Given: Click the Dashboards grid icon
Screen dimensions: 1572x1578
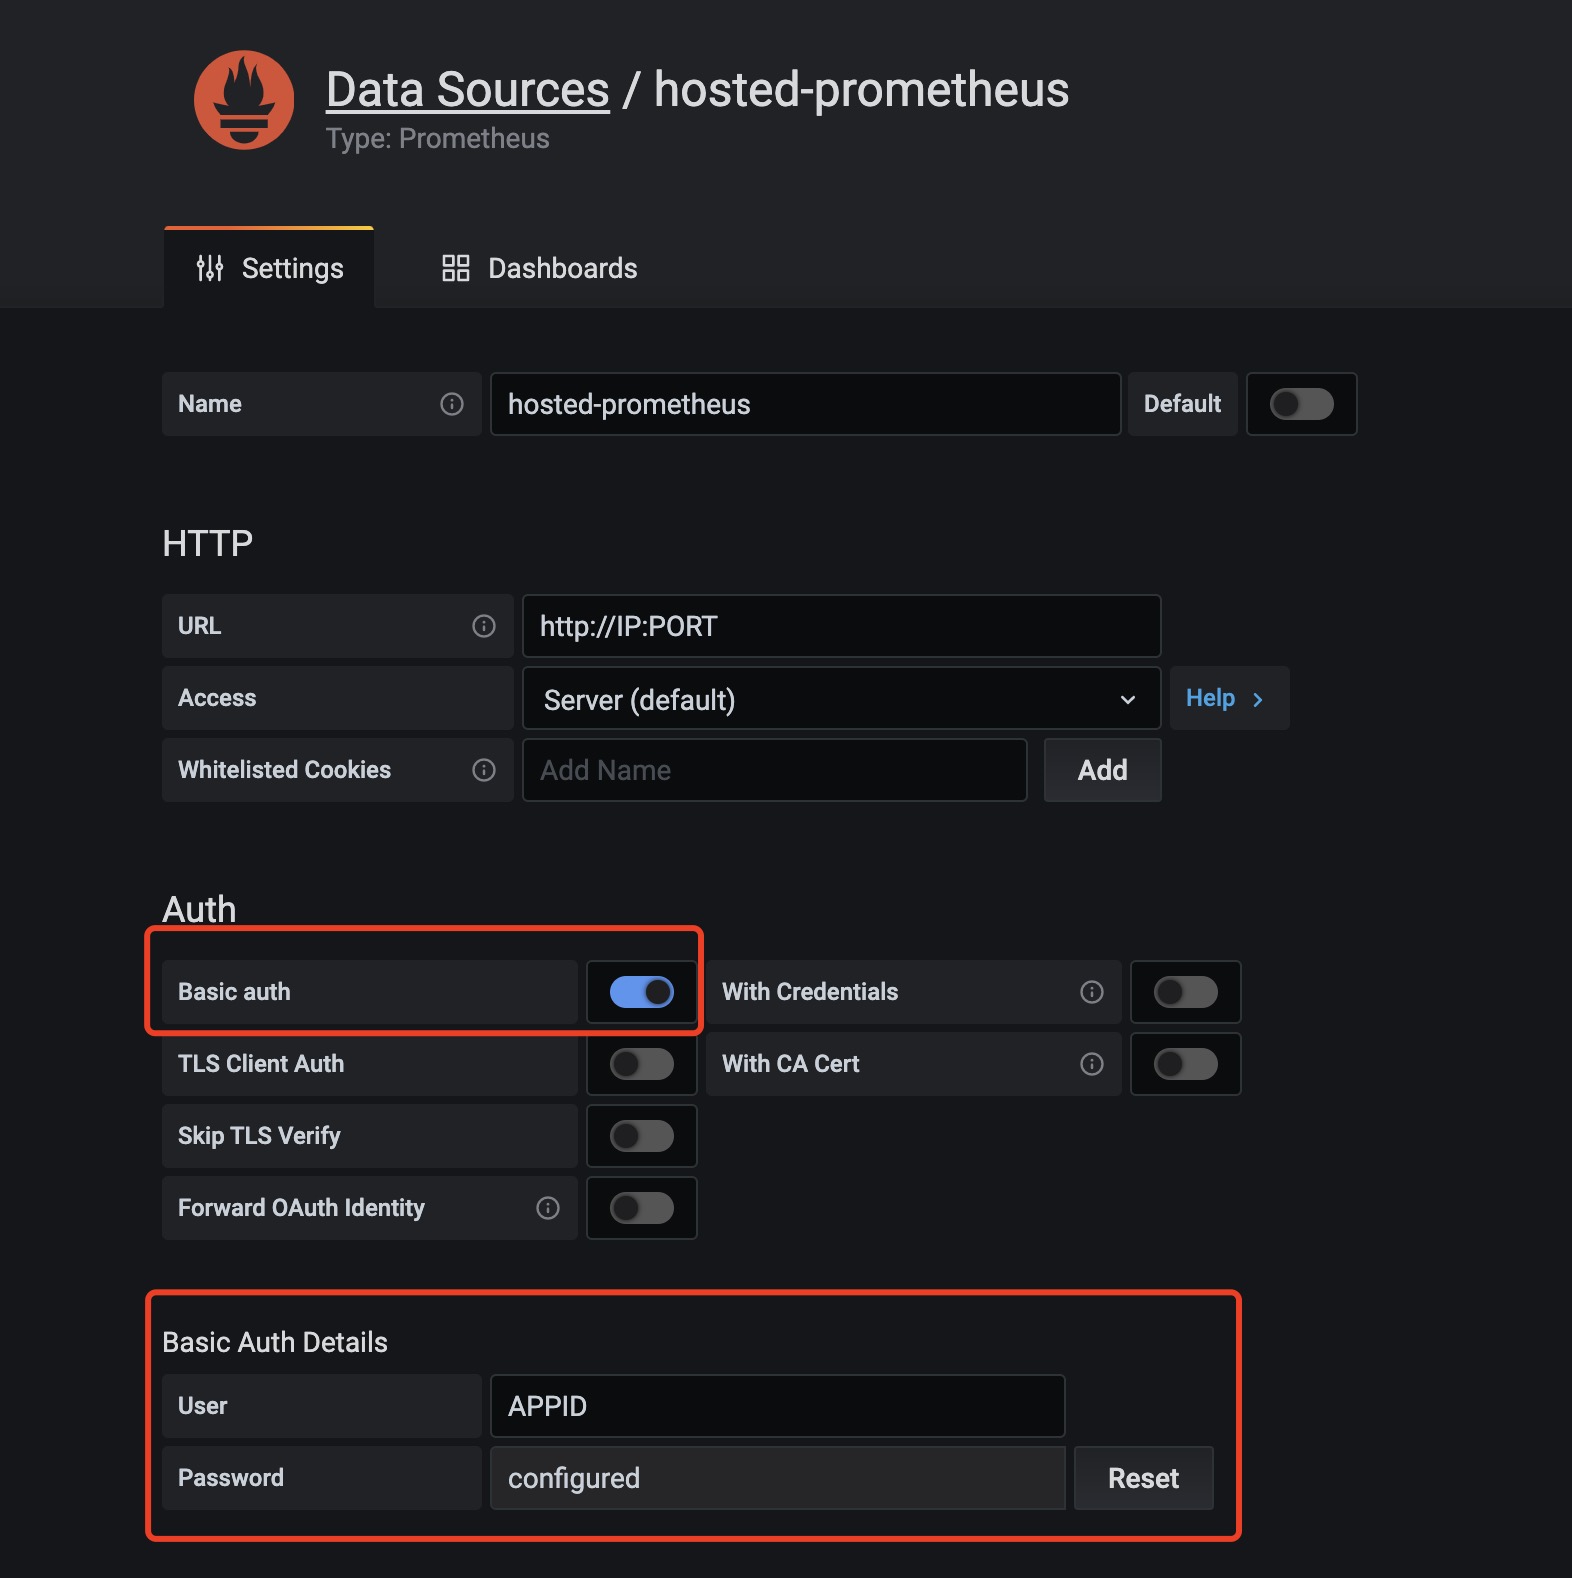Looking at the screenshot, I should coord(456,268).
